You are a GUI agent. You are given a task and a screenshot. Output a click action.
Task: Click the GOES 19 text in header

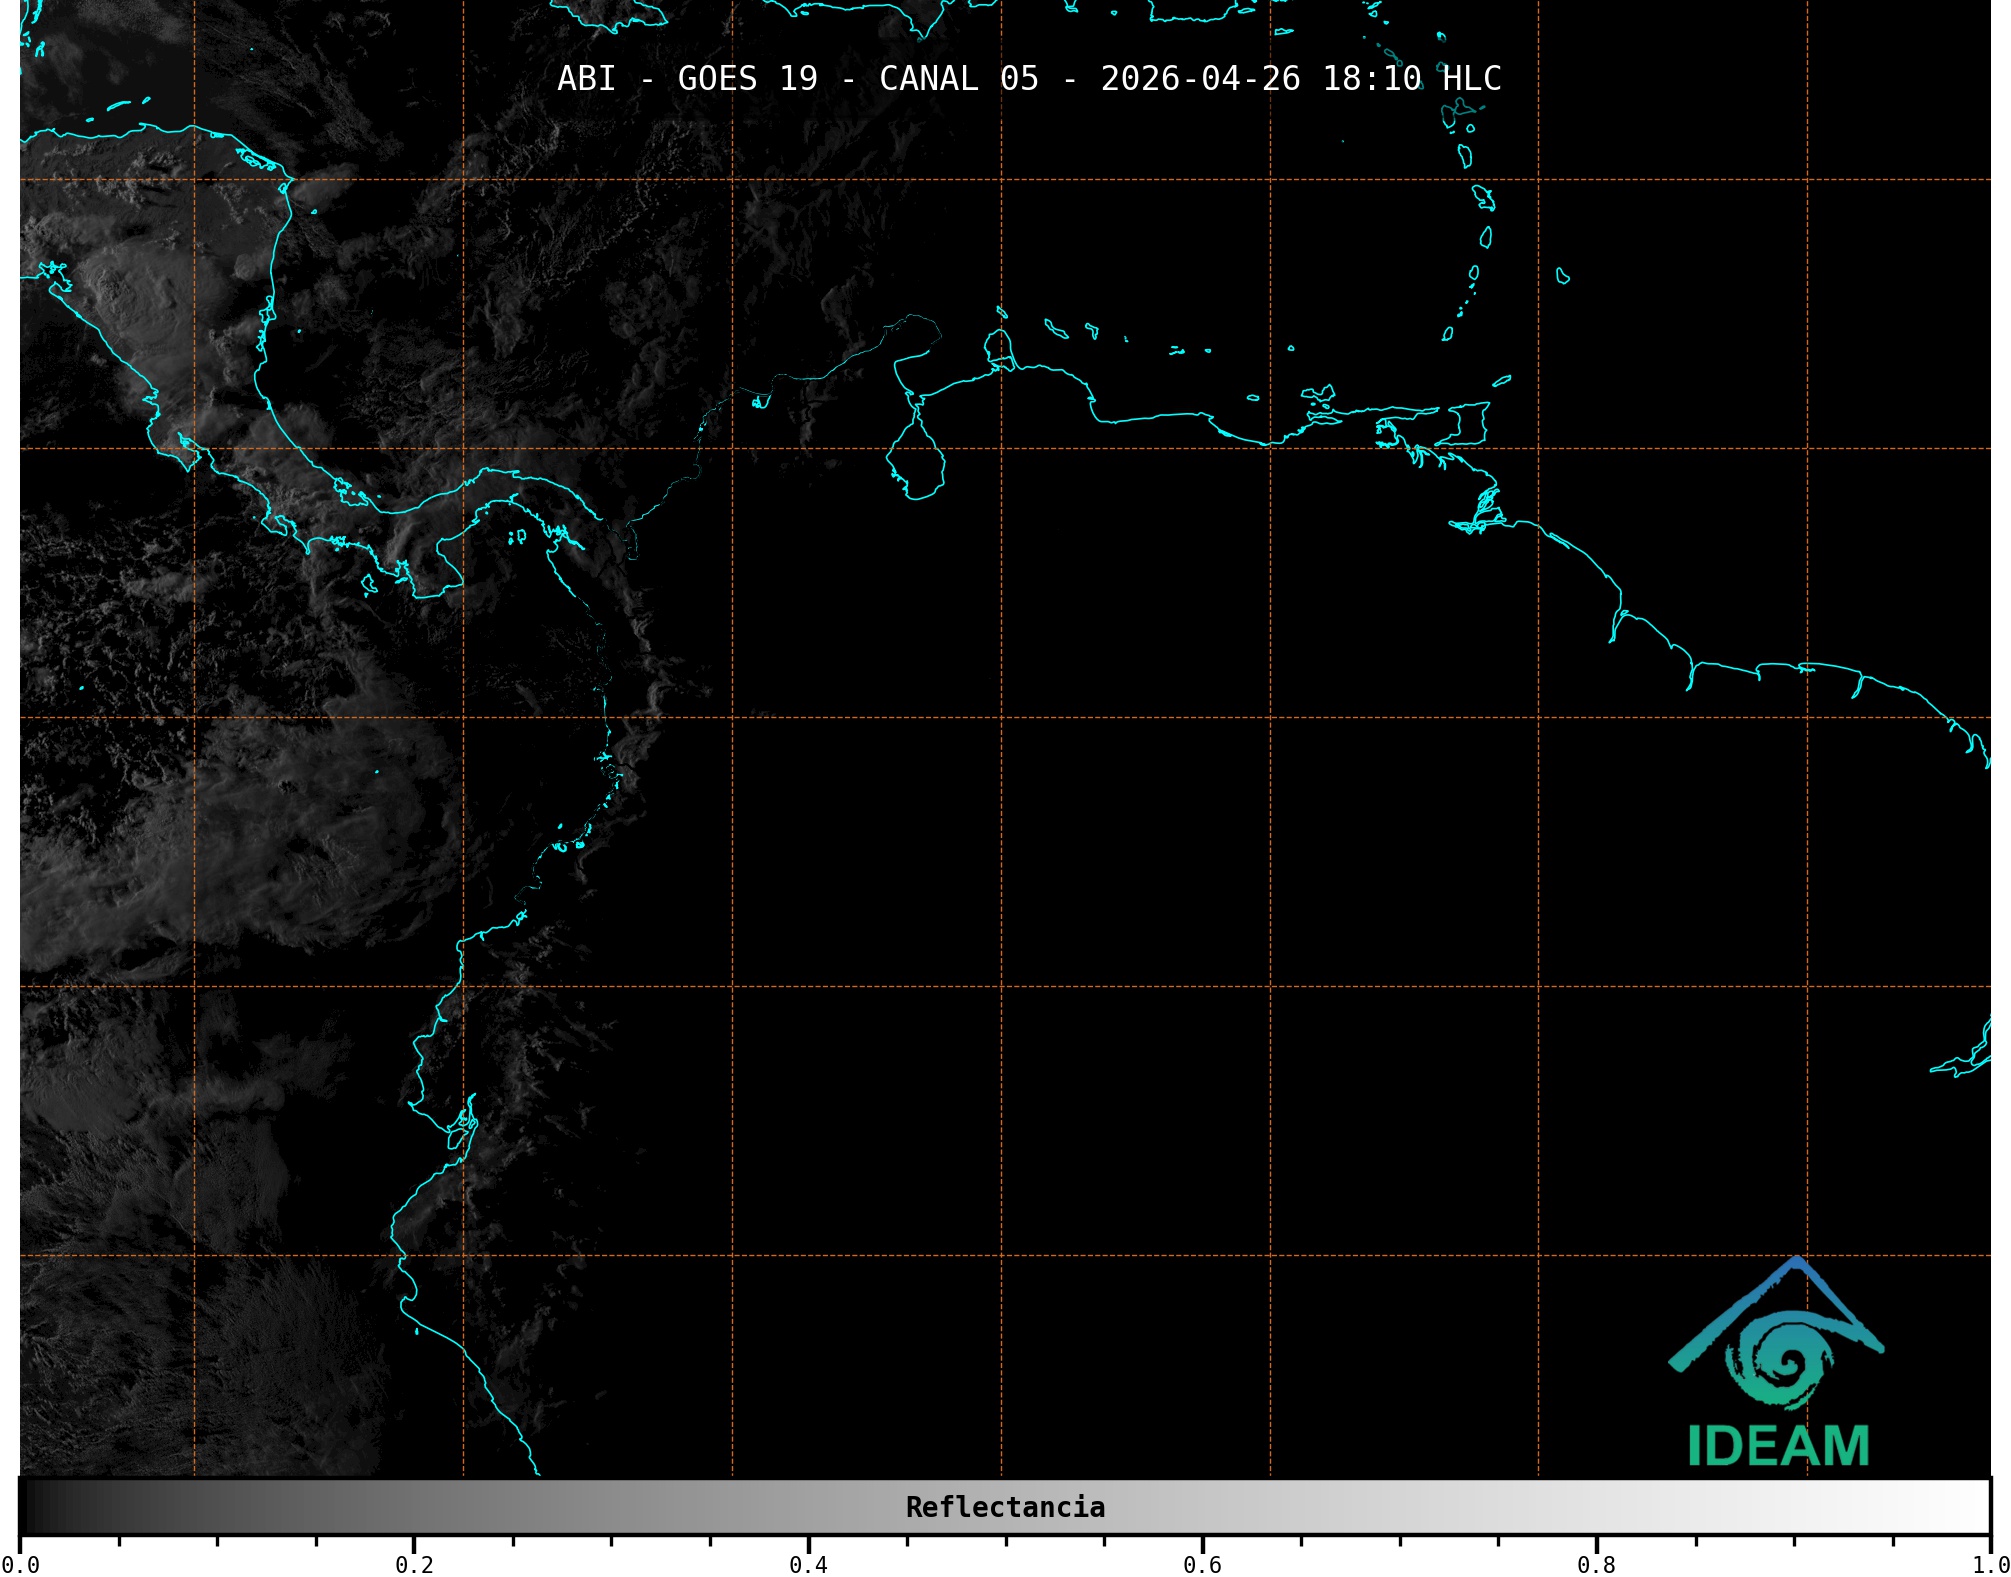[x=747, y=78]
